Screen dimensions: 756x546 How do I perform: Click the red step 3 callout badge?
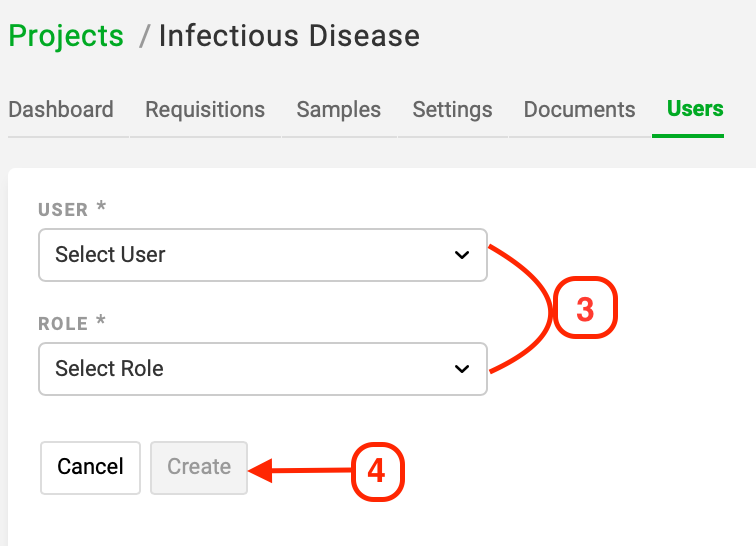click(x=585, y=308)
